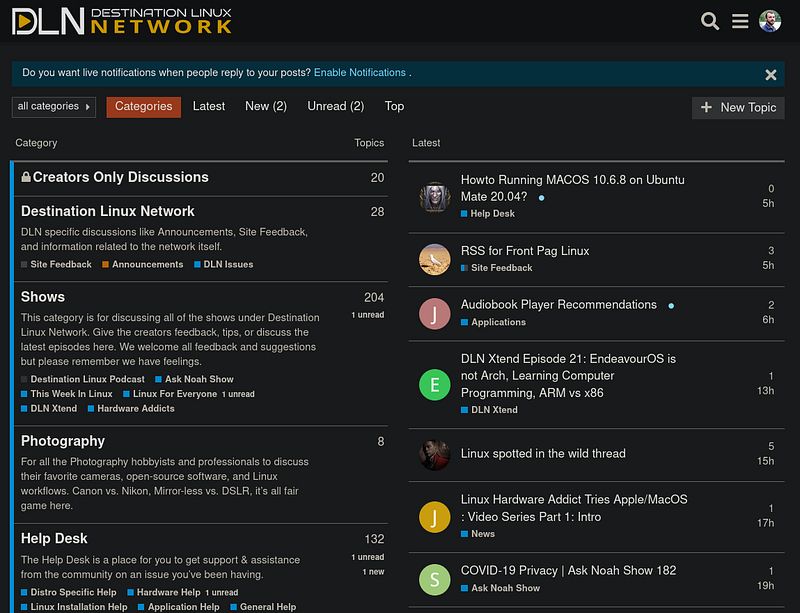Click the 1 unread link under Shows count
This screenshot has width=800, height=613.
pyautogui.click(x=367, y=315)
